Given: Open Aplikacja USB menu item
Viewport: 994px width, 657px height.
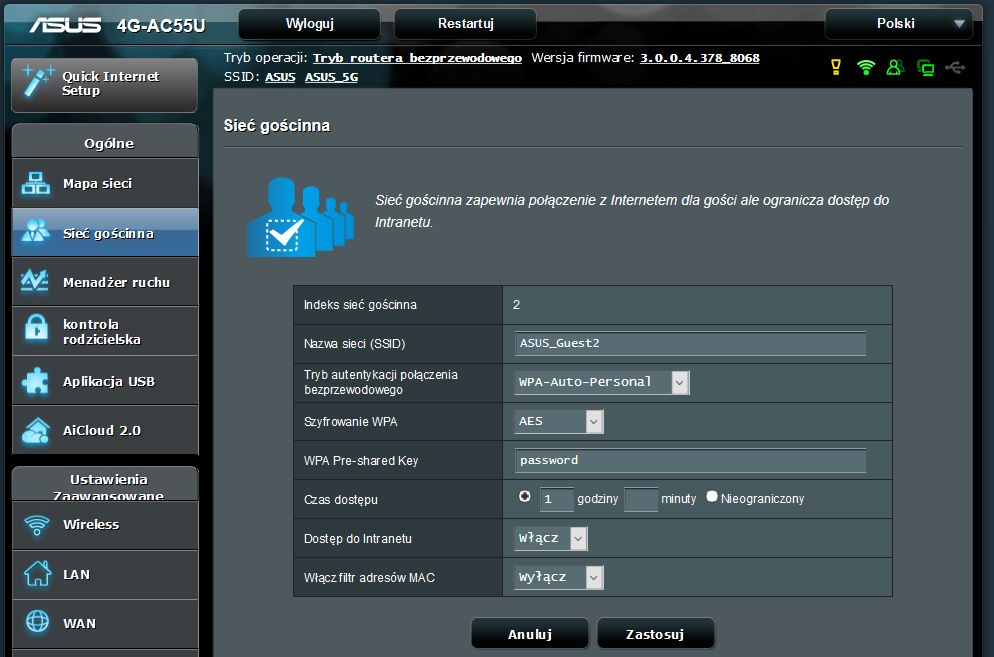Looking at the screenshot, I should point(105,381).
